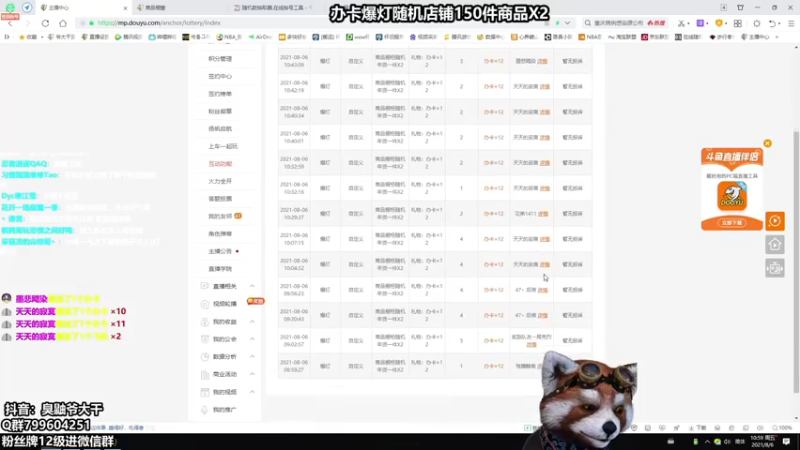This screenshot has width=800, height=450.
Task: Click the 我的收益 section icon
Action: [x=205, y=322]
